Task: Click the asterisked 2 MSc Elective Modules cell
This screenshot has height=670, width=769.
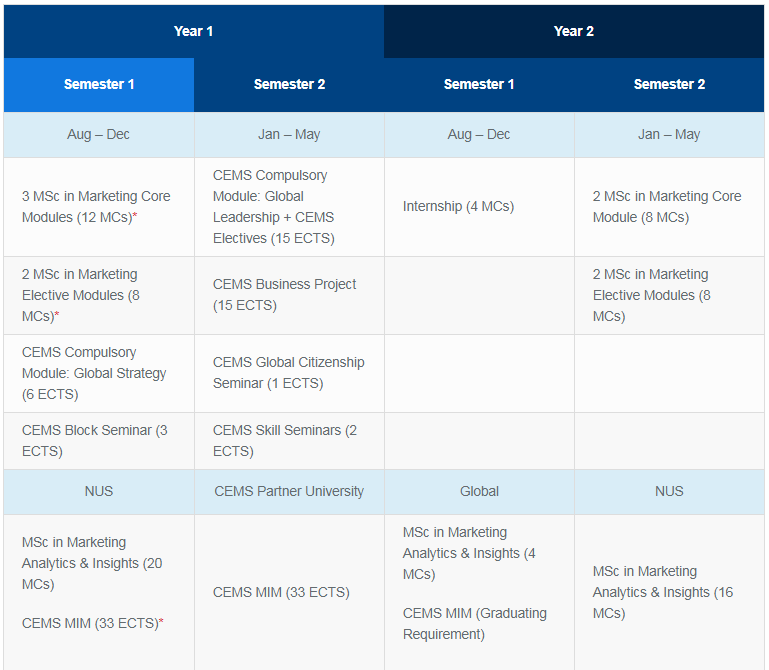Action: click(99, 295)
